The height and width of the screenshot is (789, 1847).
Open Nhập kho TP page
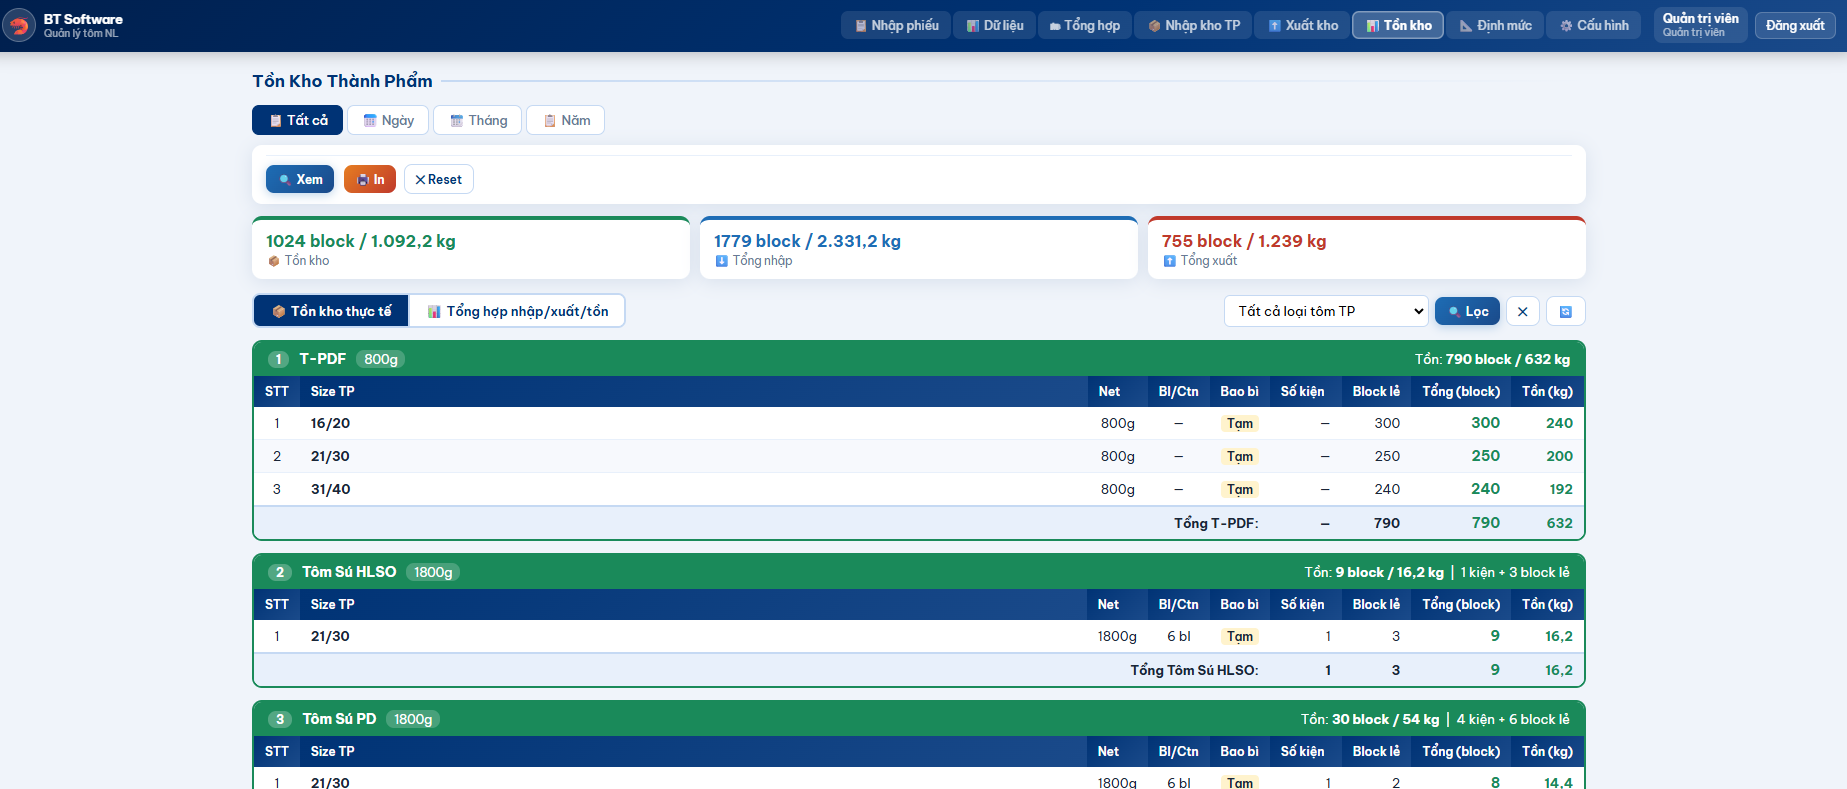(x=1194, y=26)
